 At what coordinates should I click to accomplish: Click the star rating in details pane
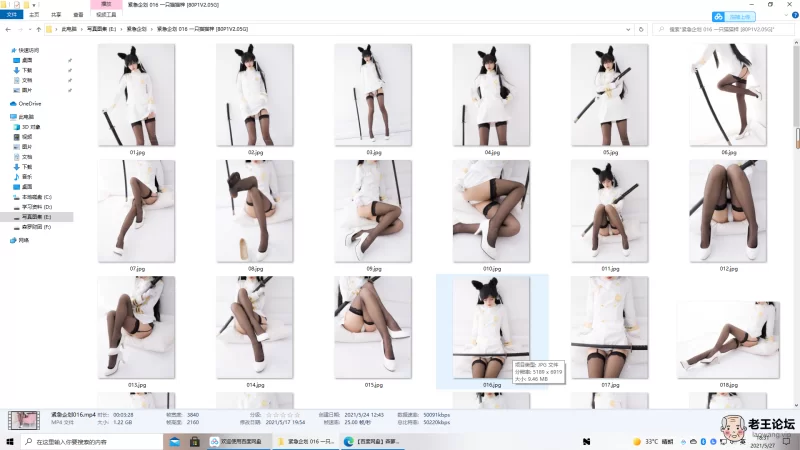[282, 413]
